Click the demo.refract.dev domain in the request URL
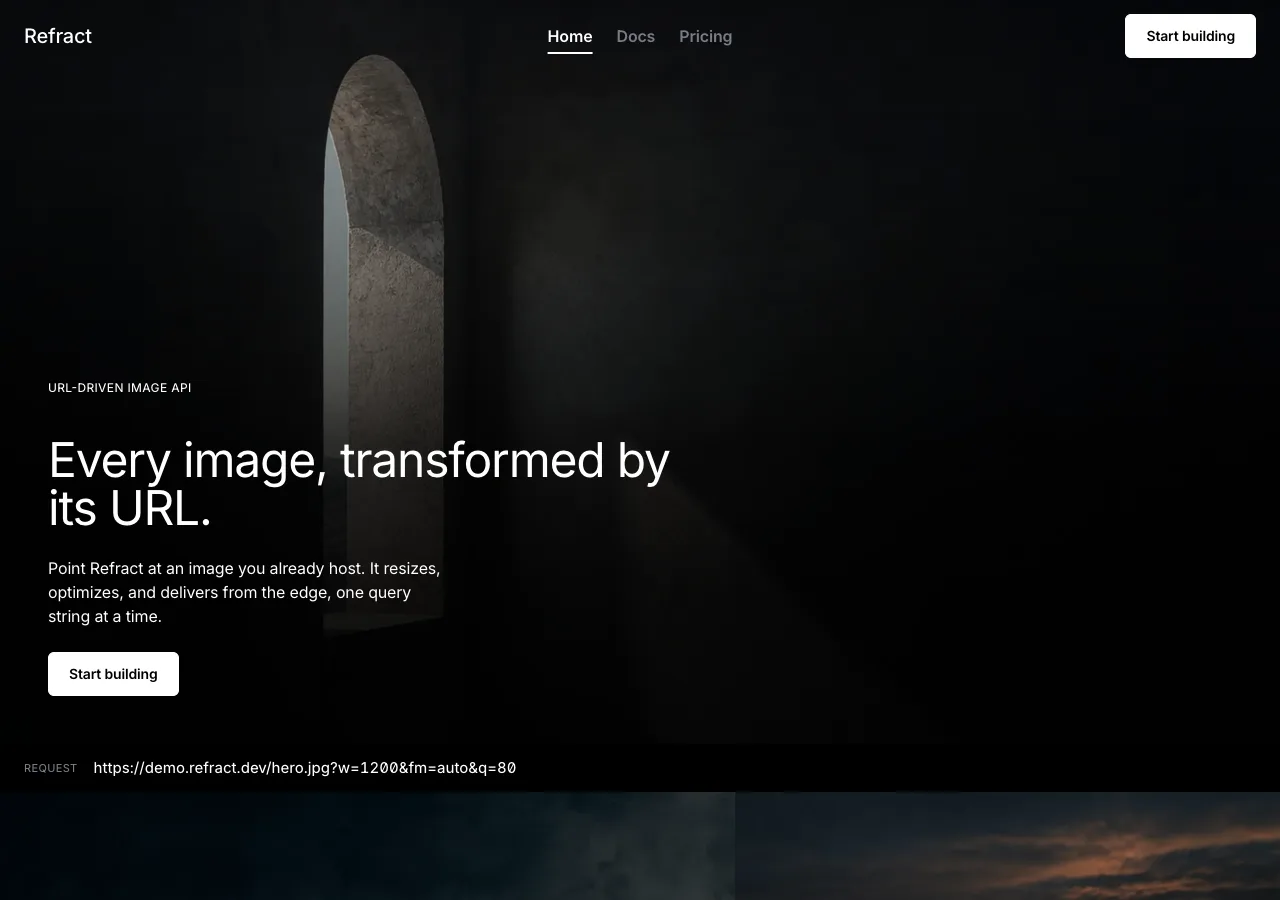 [x=207, y=768]
